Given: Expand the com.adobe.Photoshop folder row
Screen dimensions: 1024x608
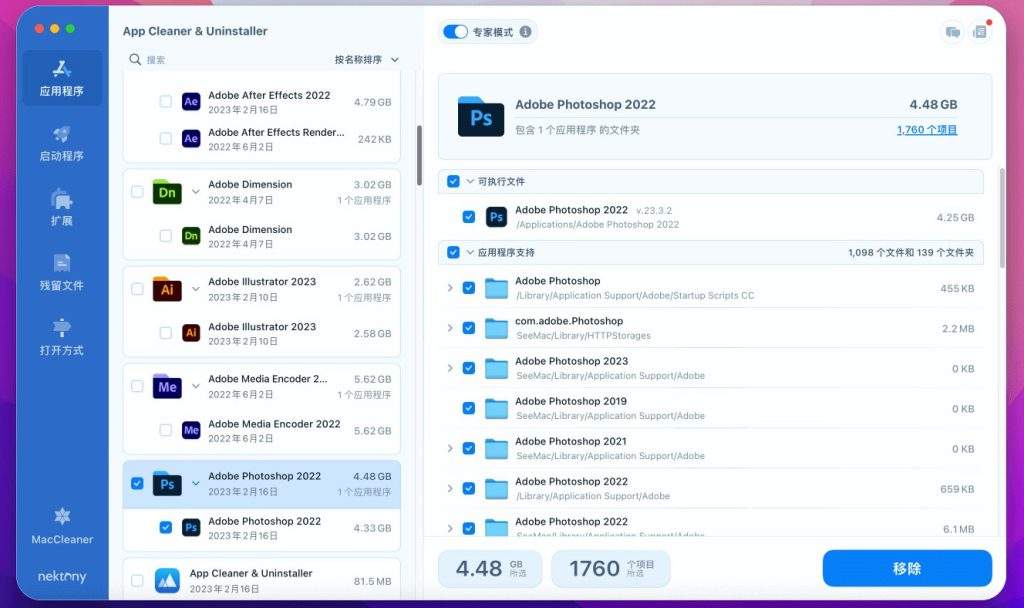Looking at the screenshot, I should click(x=450, y=328).
